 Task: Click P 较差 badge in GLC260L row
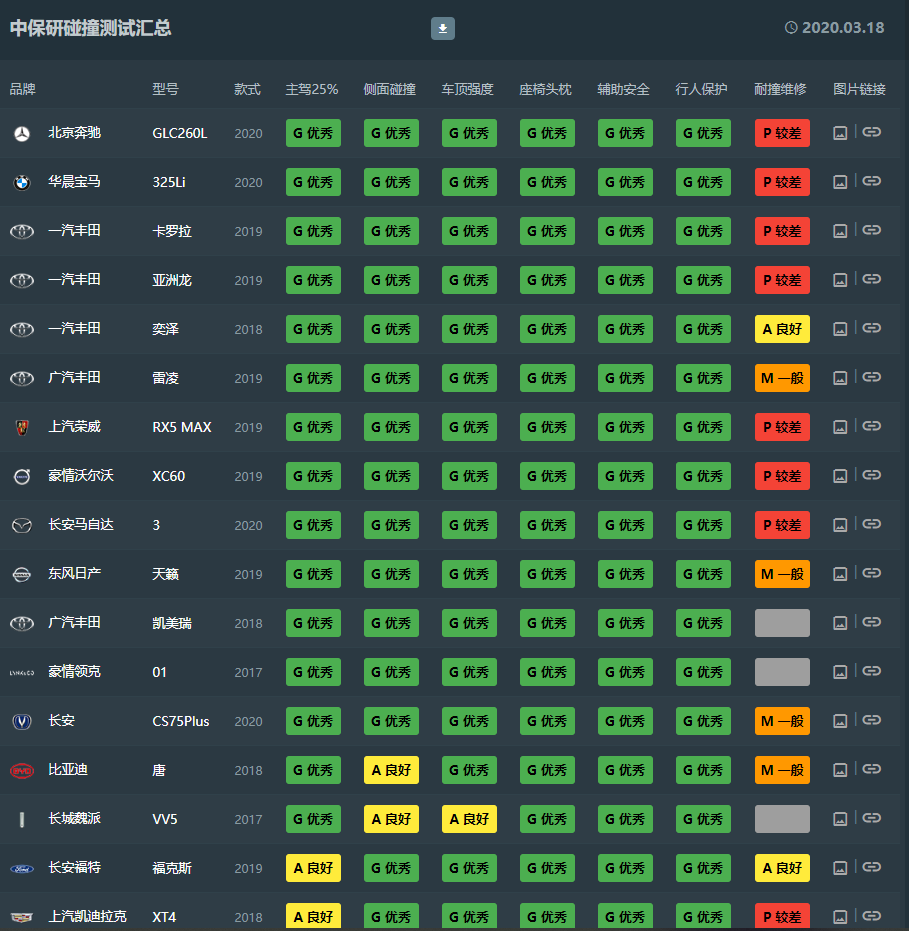(782, 133)
